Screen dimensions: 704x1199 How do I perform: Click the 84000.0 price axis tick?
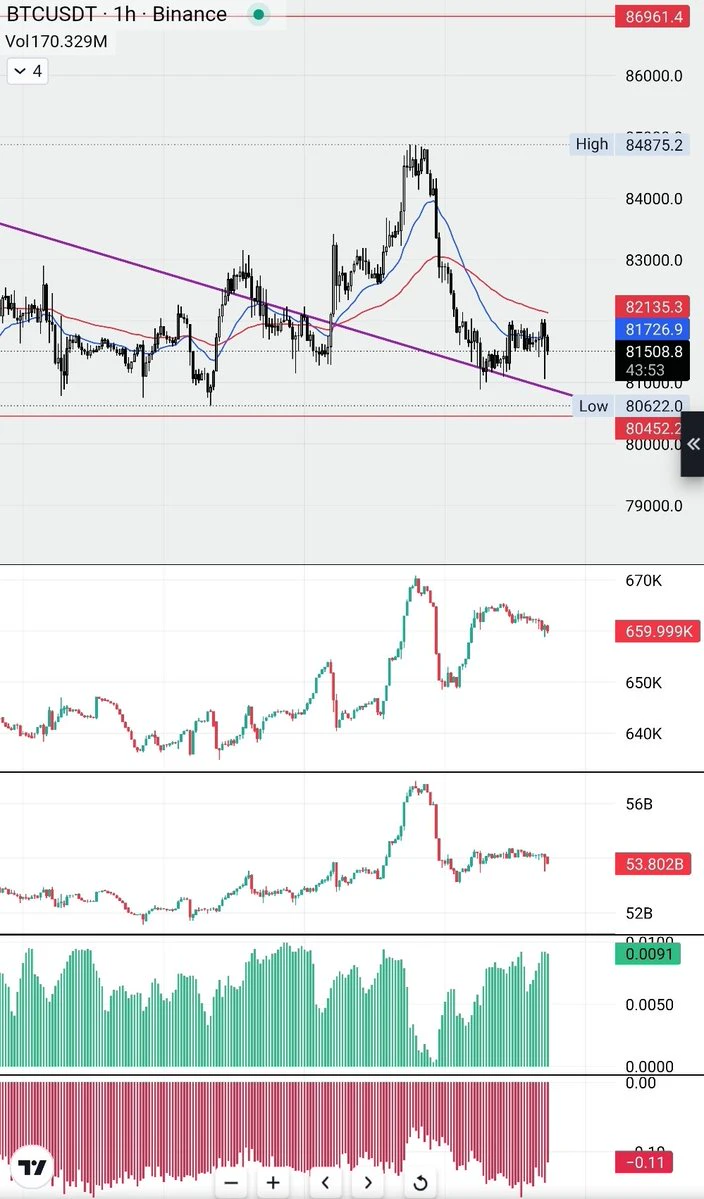(x=654, y=199)
